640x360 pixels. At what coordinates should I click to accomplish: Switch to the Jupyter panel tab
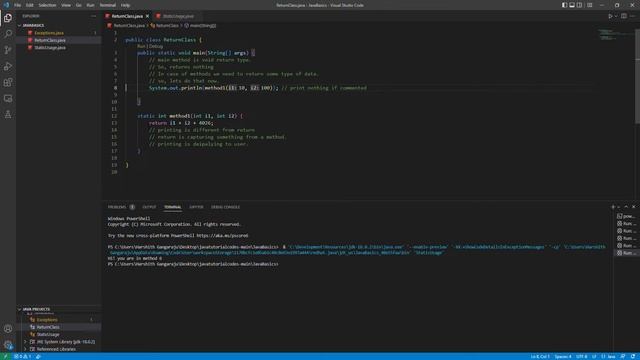(196, 207)
